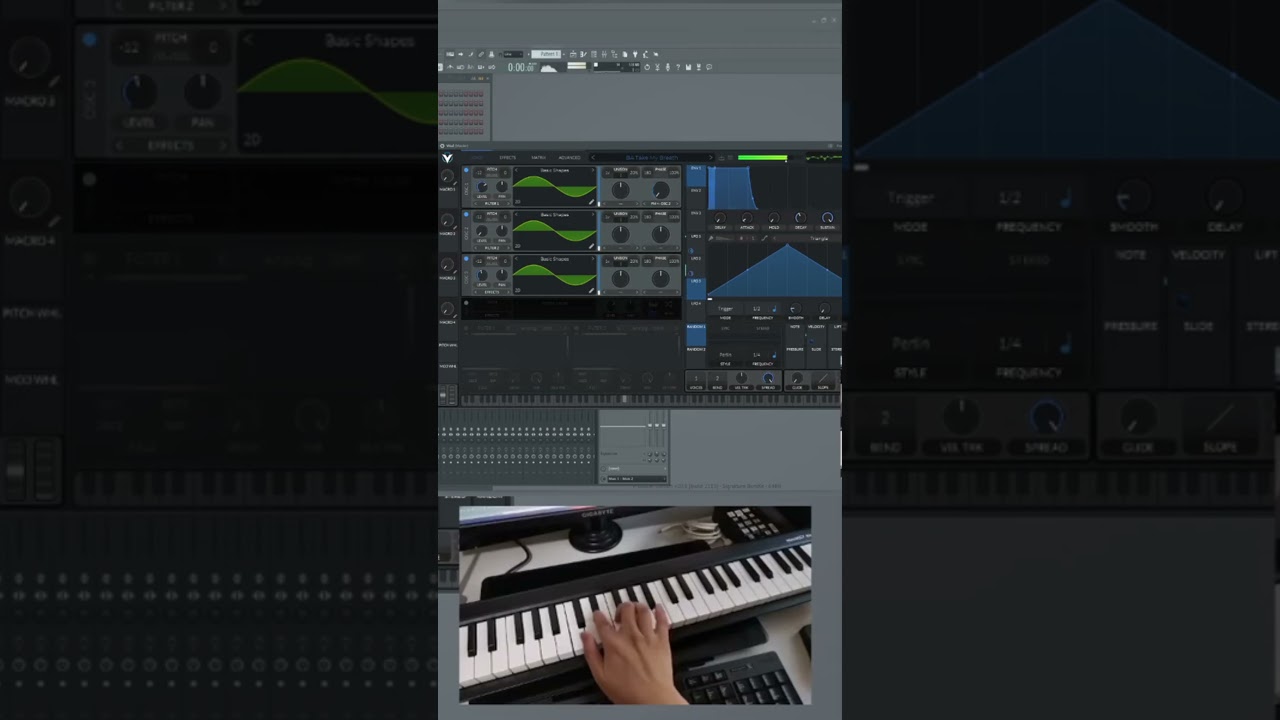Screen dimensions: 1280x720
Task: Go to previous preset with left arrow
Action: [x=593, y=158]
